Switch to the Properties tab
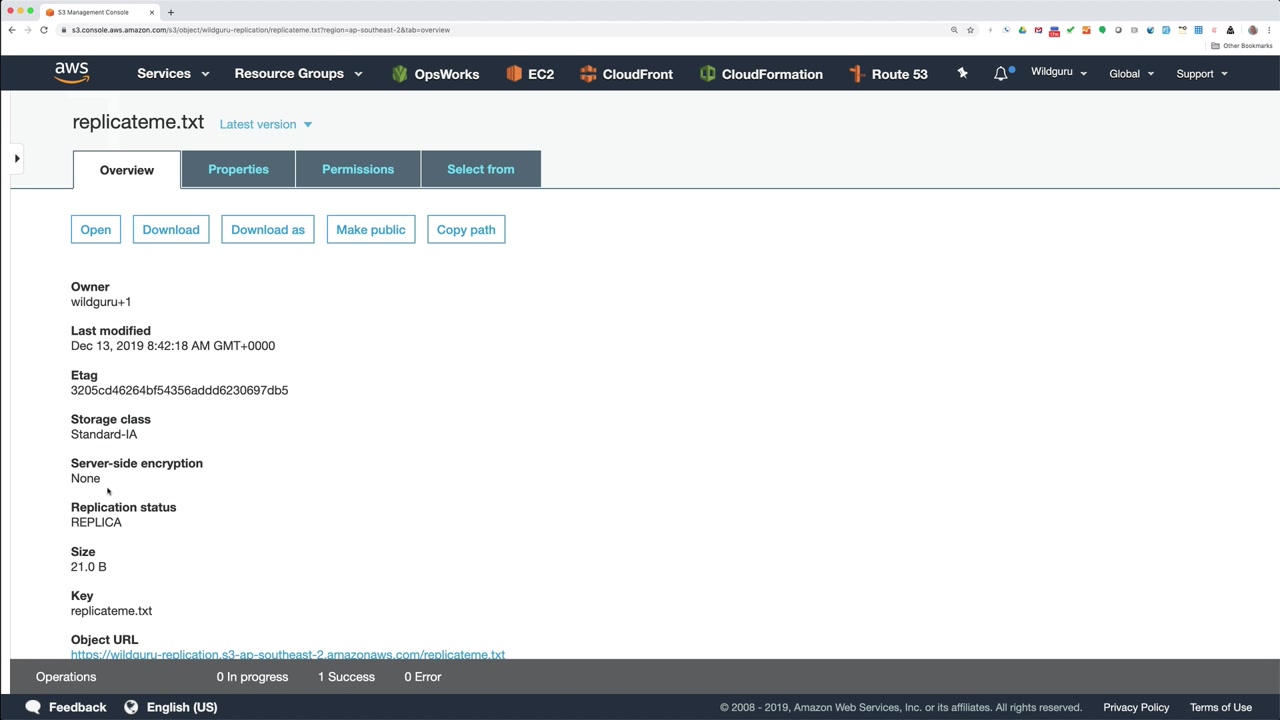This screenshot has width=1280, height=720. click(238, 169)
